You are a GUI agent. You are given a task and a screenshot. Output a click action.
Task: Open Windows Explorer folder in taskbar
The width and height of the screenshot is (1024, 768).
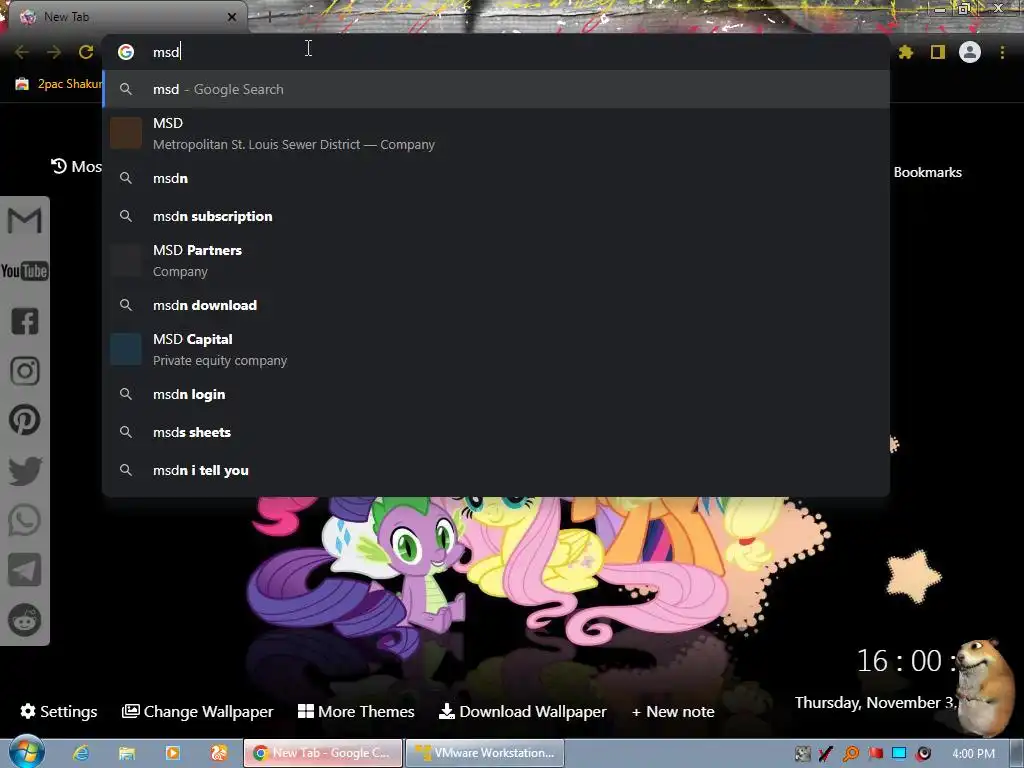click(x=127, y=753)
